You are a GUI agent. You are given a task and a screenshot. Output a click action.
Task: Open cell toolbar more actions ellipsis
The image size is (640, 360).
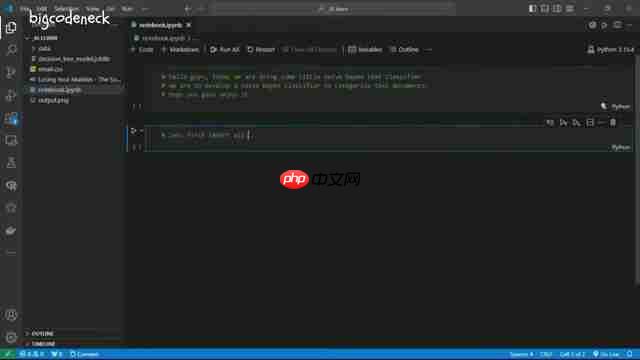(x=601, y=122)
